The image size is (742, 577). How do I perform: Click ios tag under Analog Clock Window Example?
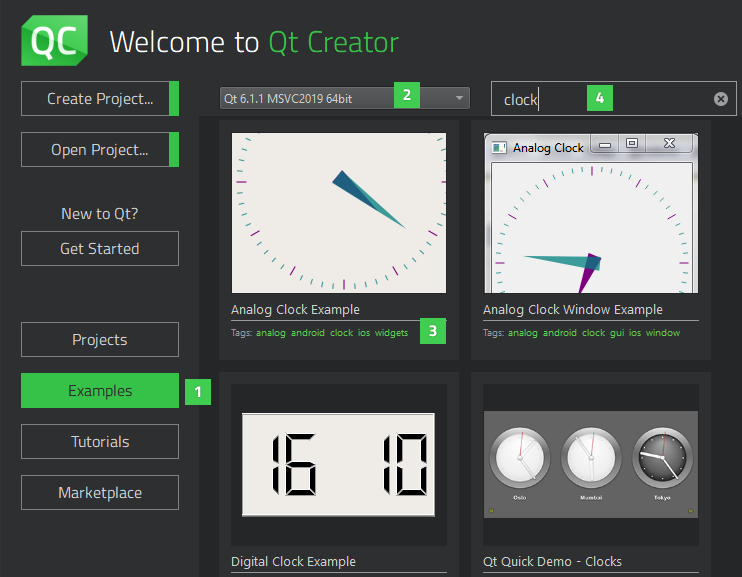(x=635, y=333)
